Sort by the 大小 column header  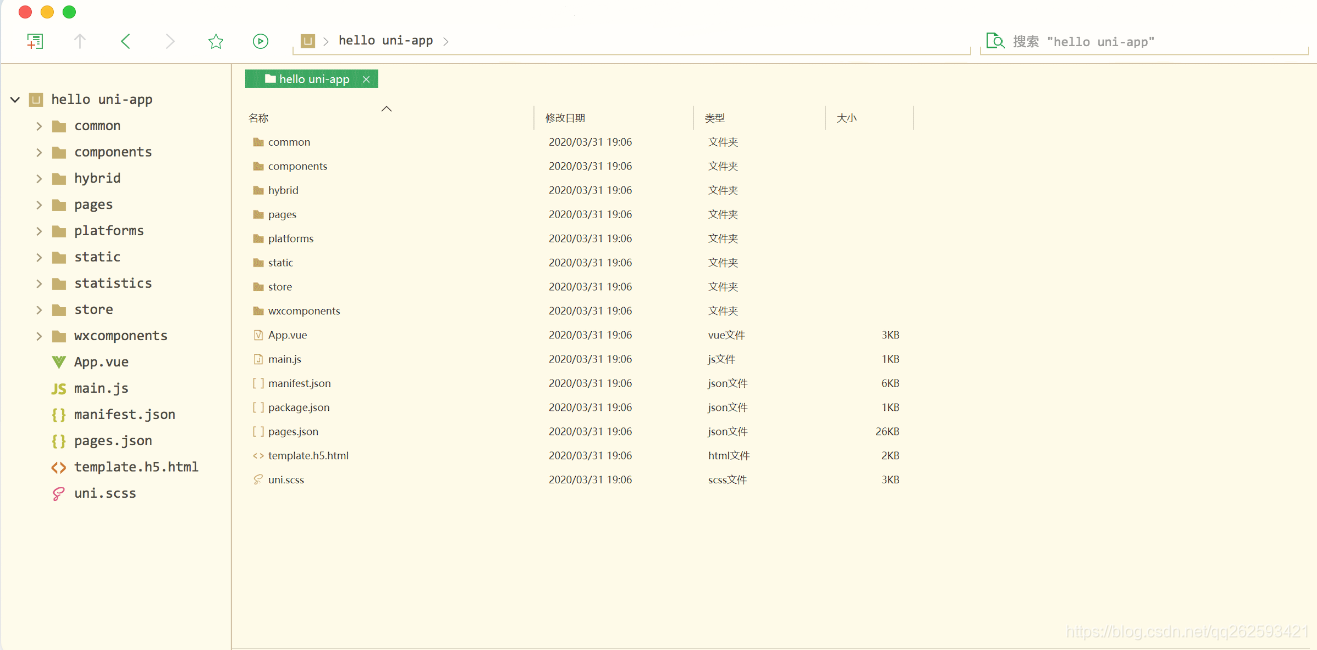(846, 118)
